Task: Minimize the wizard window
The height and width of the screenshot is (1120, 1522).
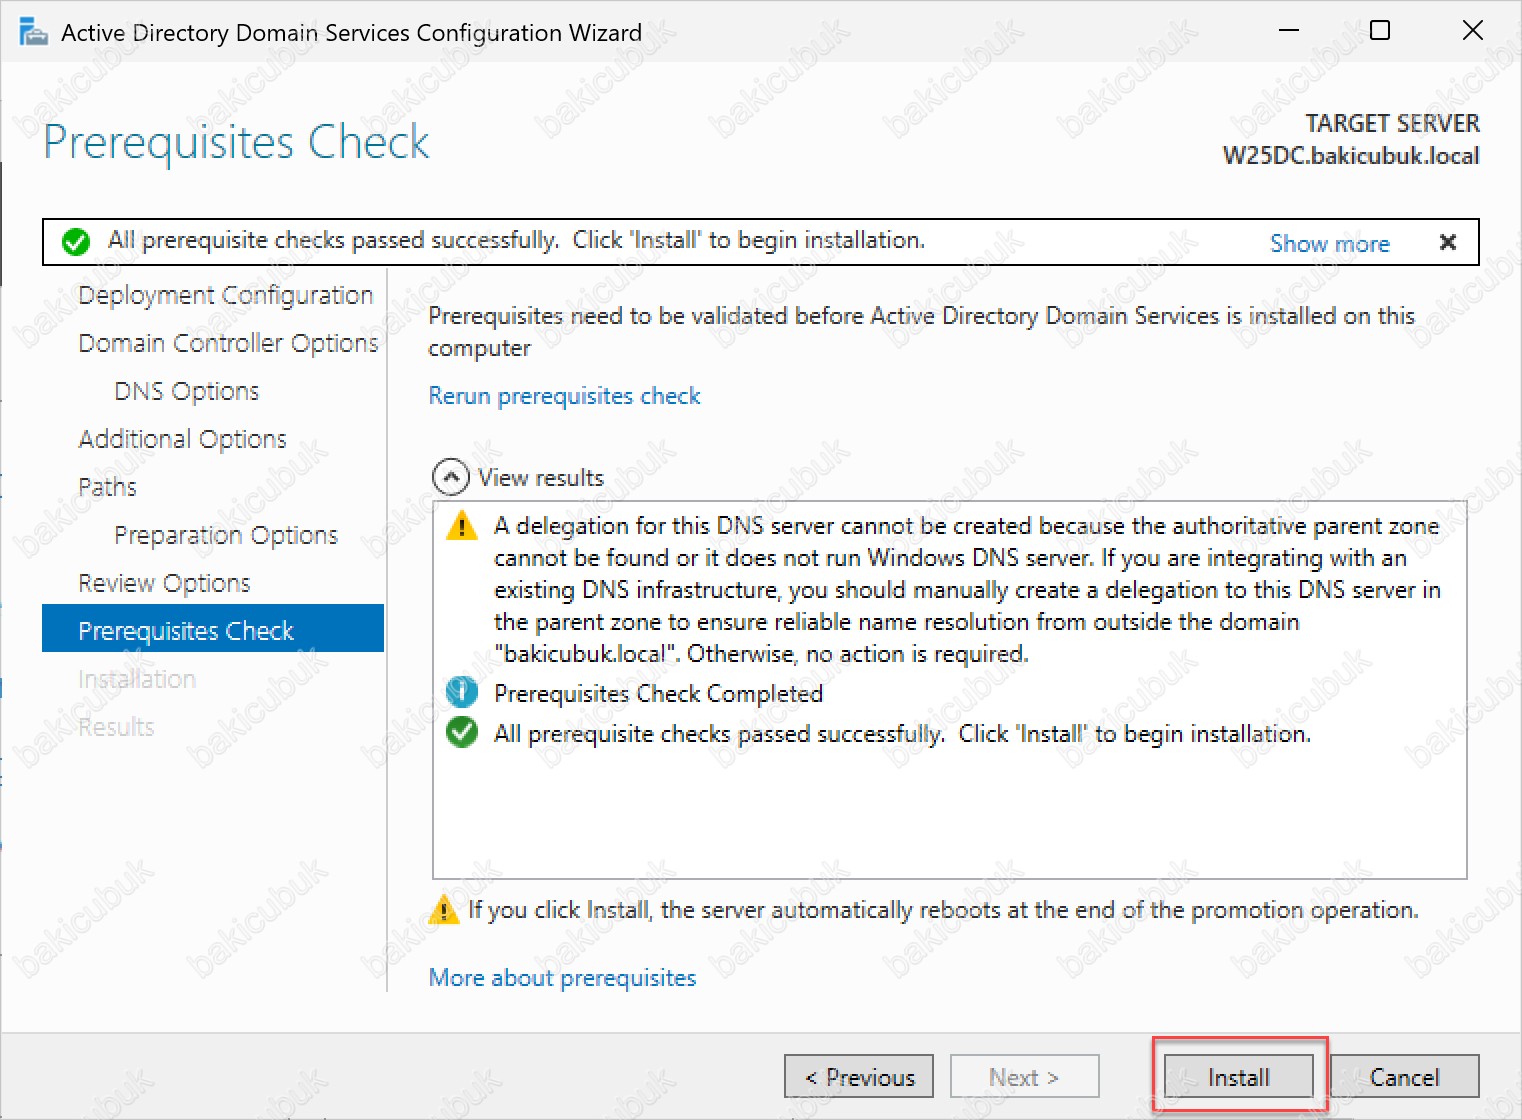Action: pos(1289,31)
